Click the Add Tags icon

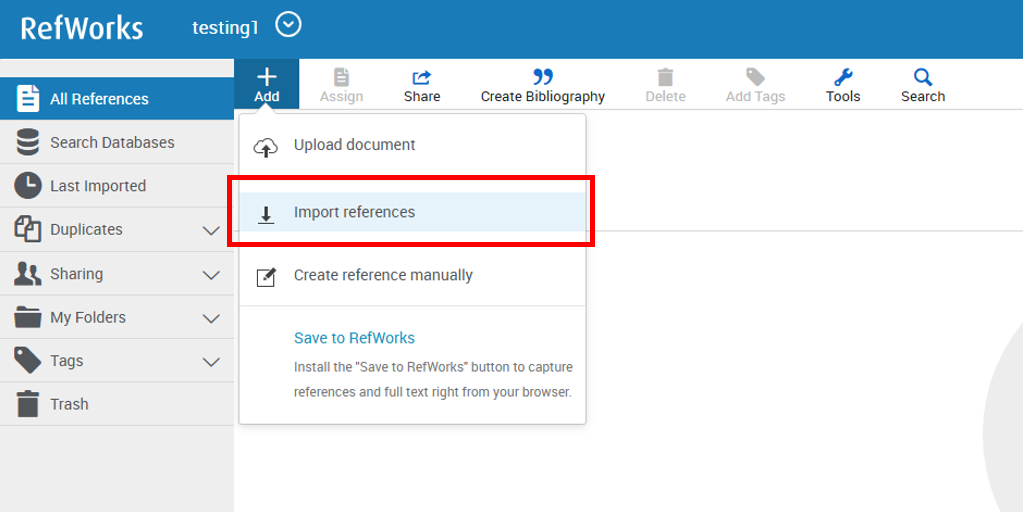[755, 78]
